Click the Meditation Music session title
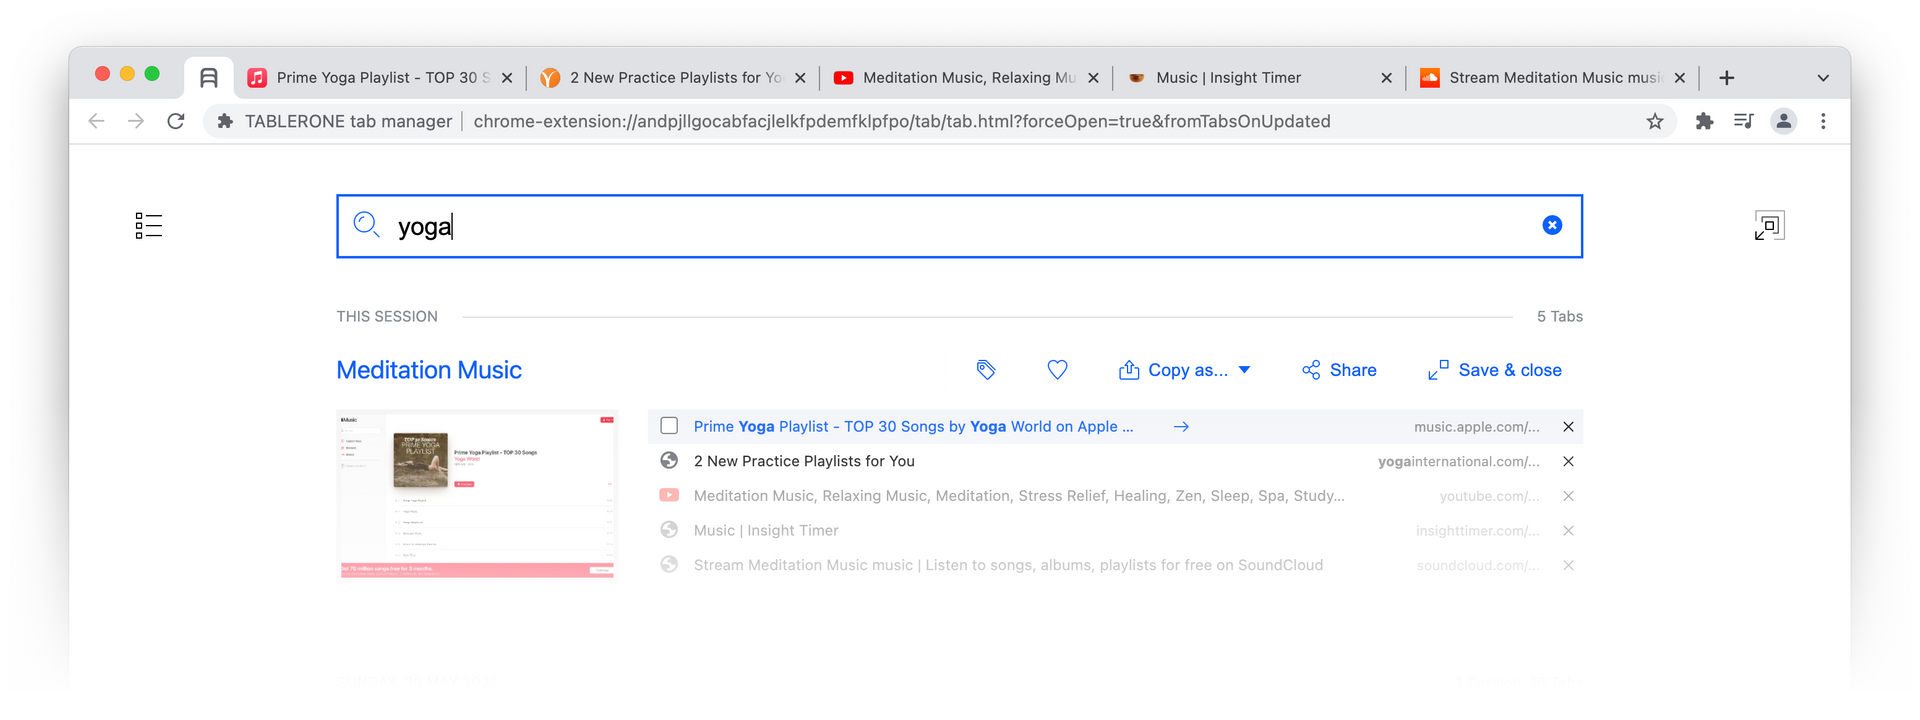1920x720 pixels. 429,370
